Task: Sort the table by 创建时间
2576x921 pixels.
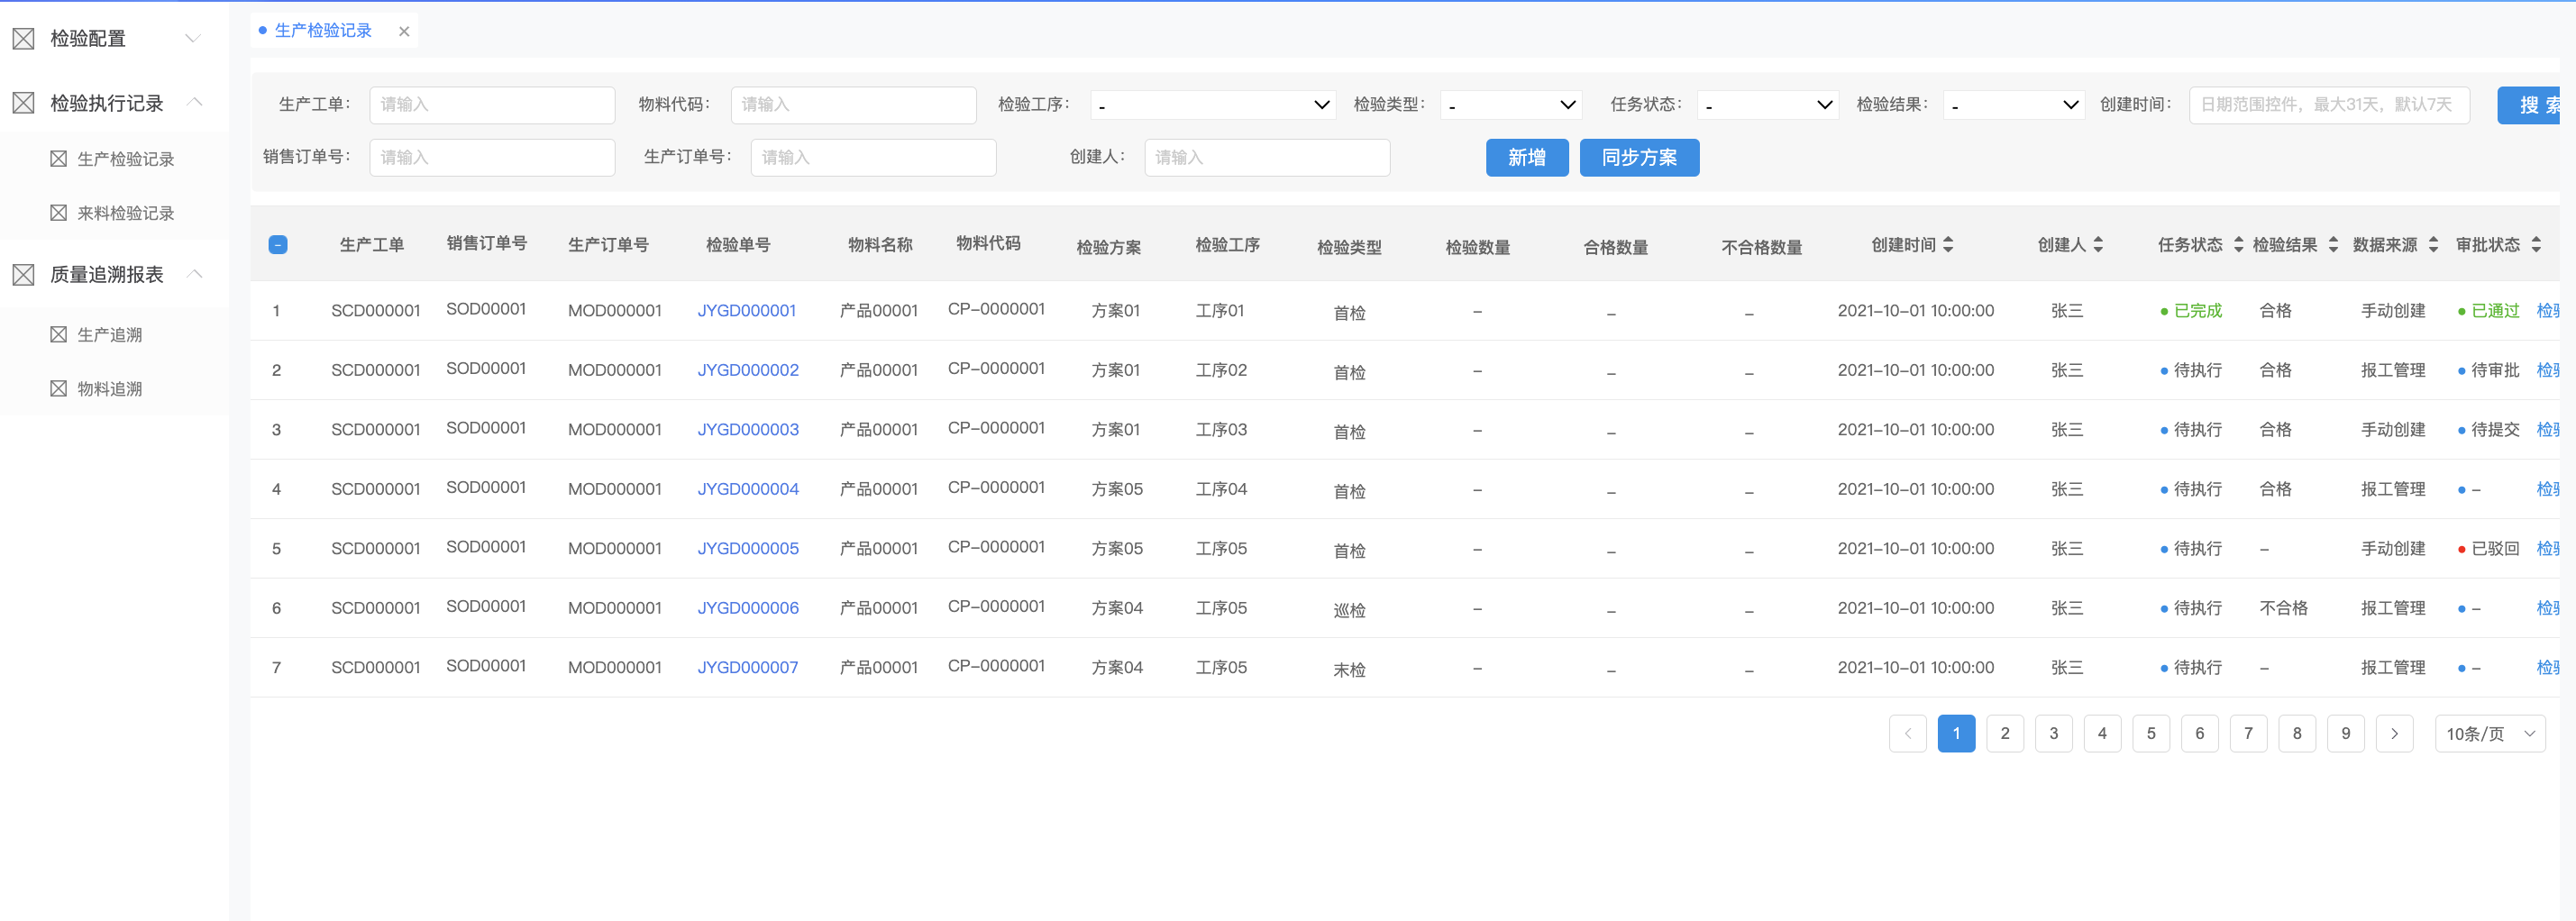Action: coord(1948,244)
